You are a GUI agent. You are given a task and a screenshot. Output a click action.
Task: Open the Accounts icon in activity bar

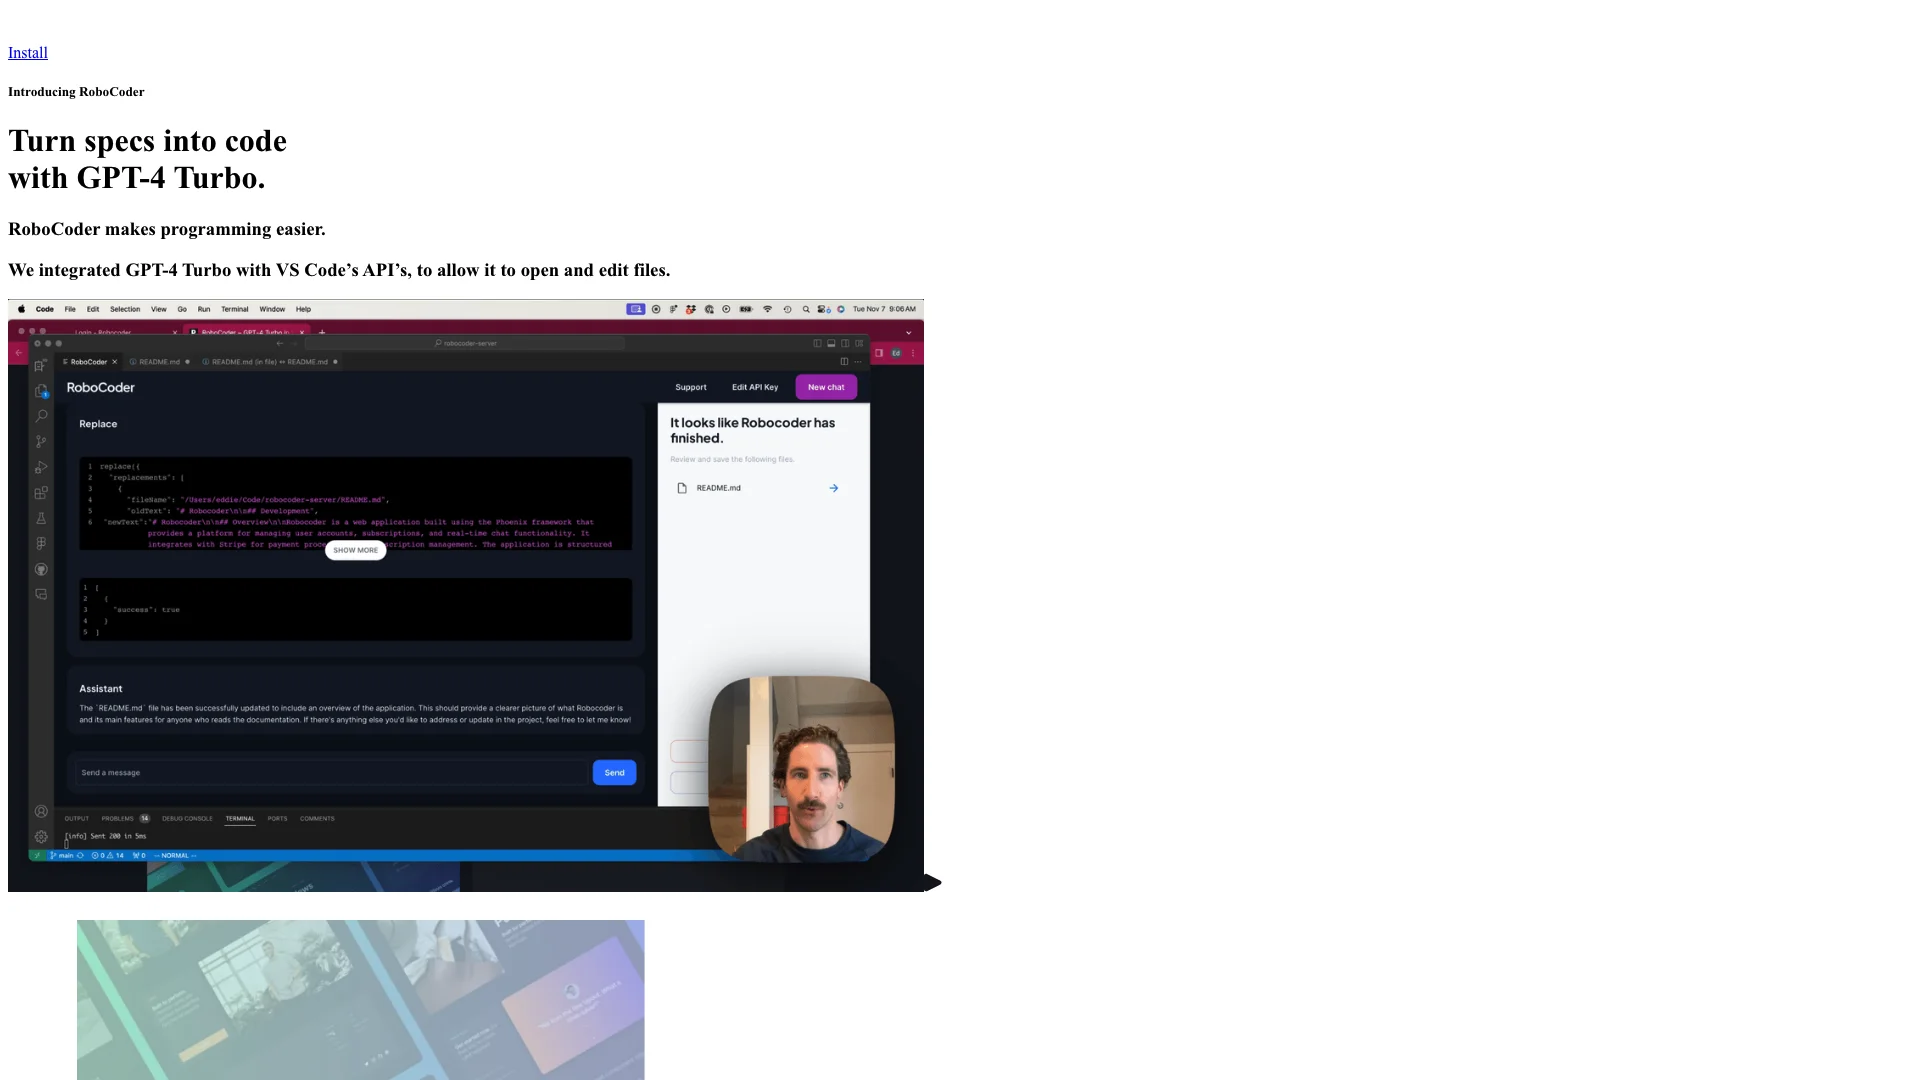click(x=41, y=812)
